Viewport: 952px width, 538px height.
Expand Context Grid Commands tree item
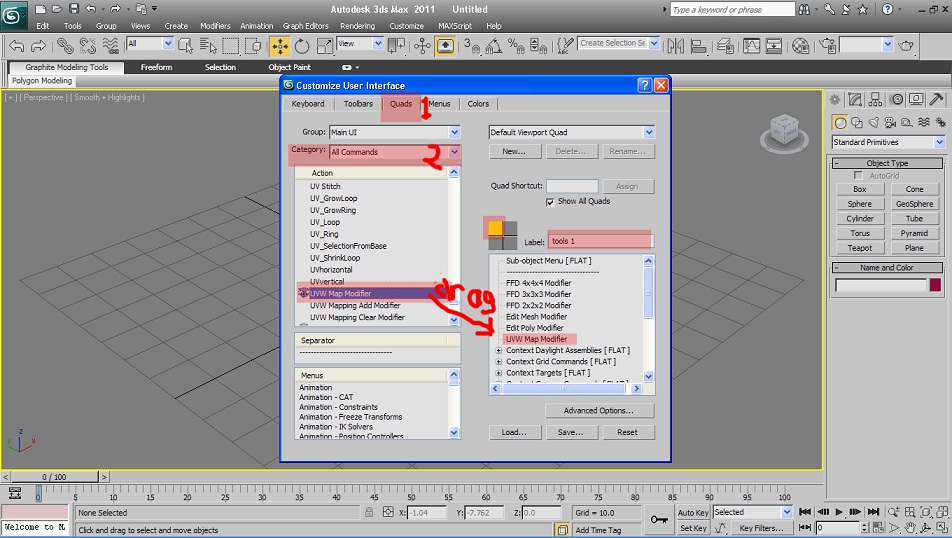coord(498,362)
